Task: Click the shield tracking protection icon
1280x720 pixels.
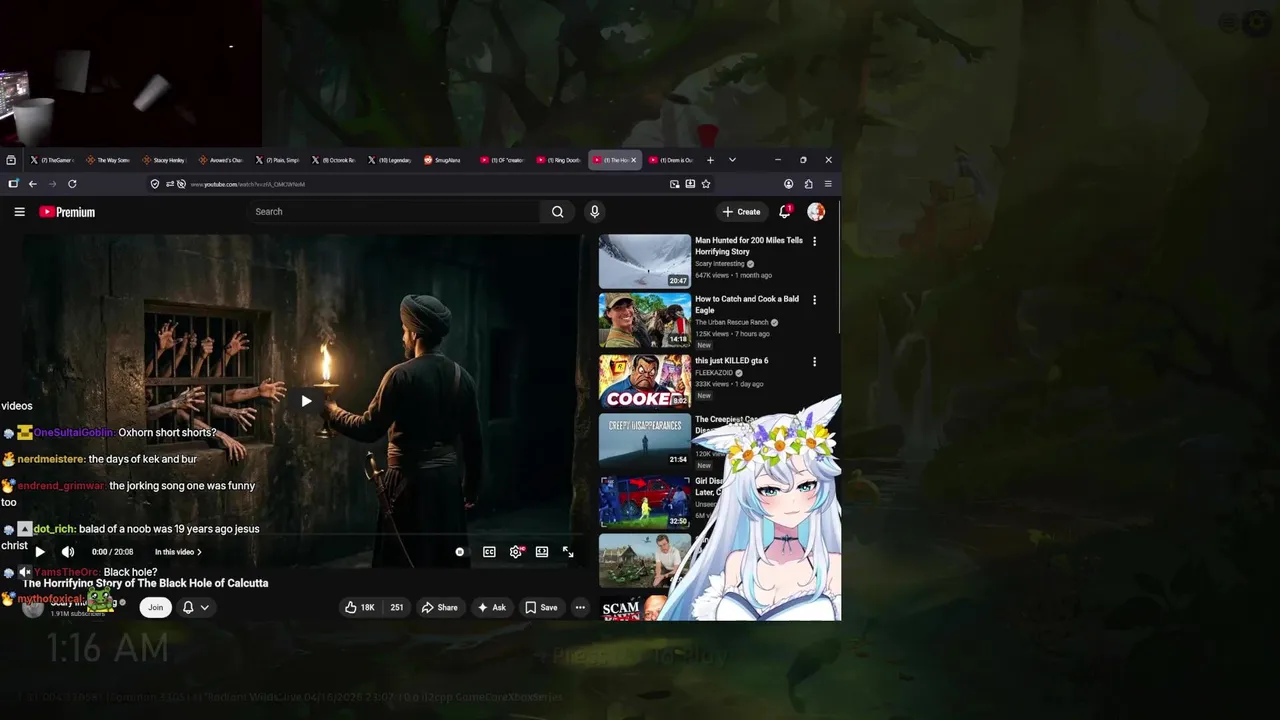Action: click(x=155, y=184)
